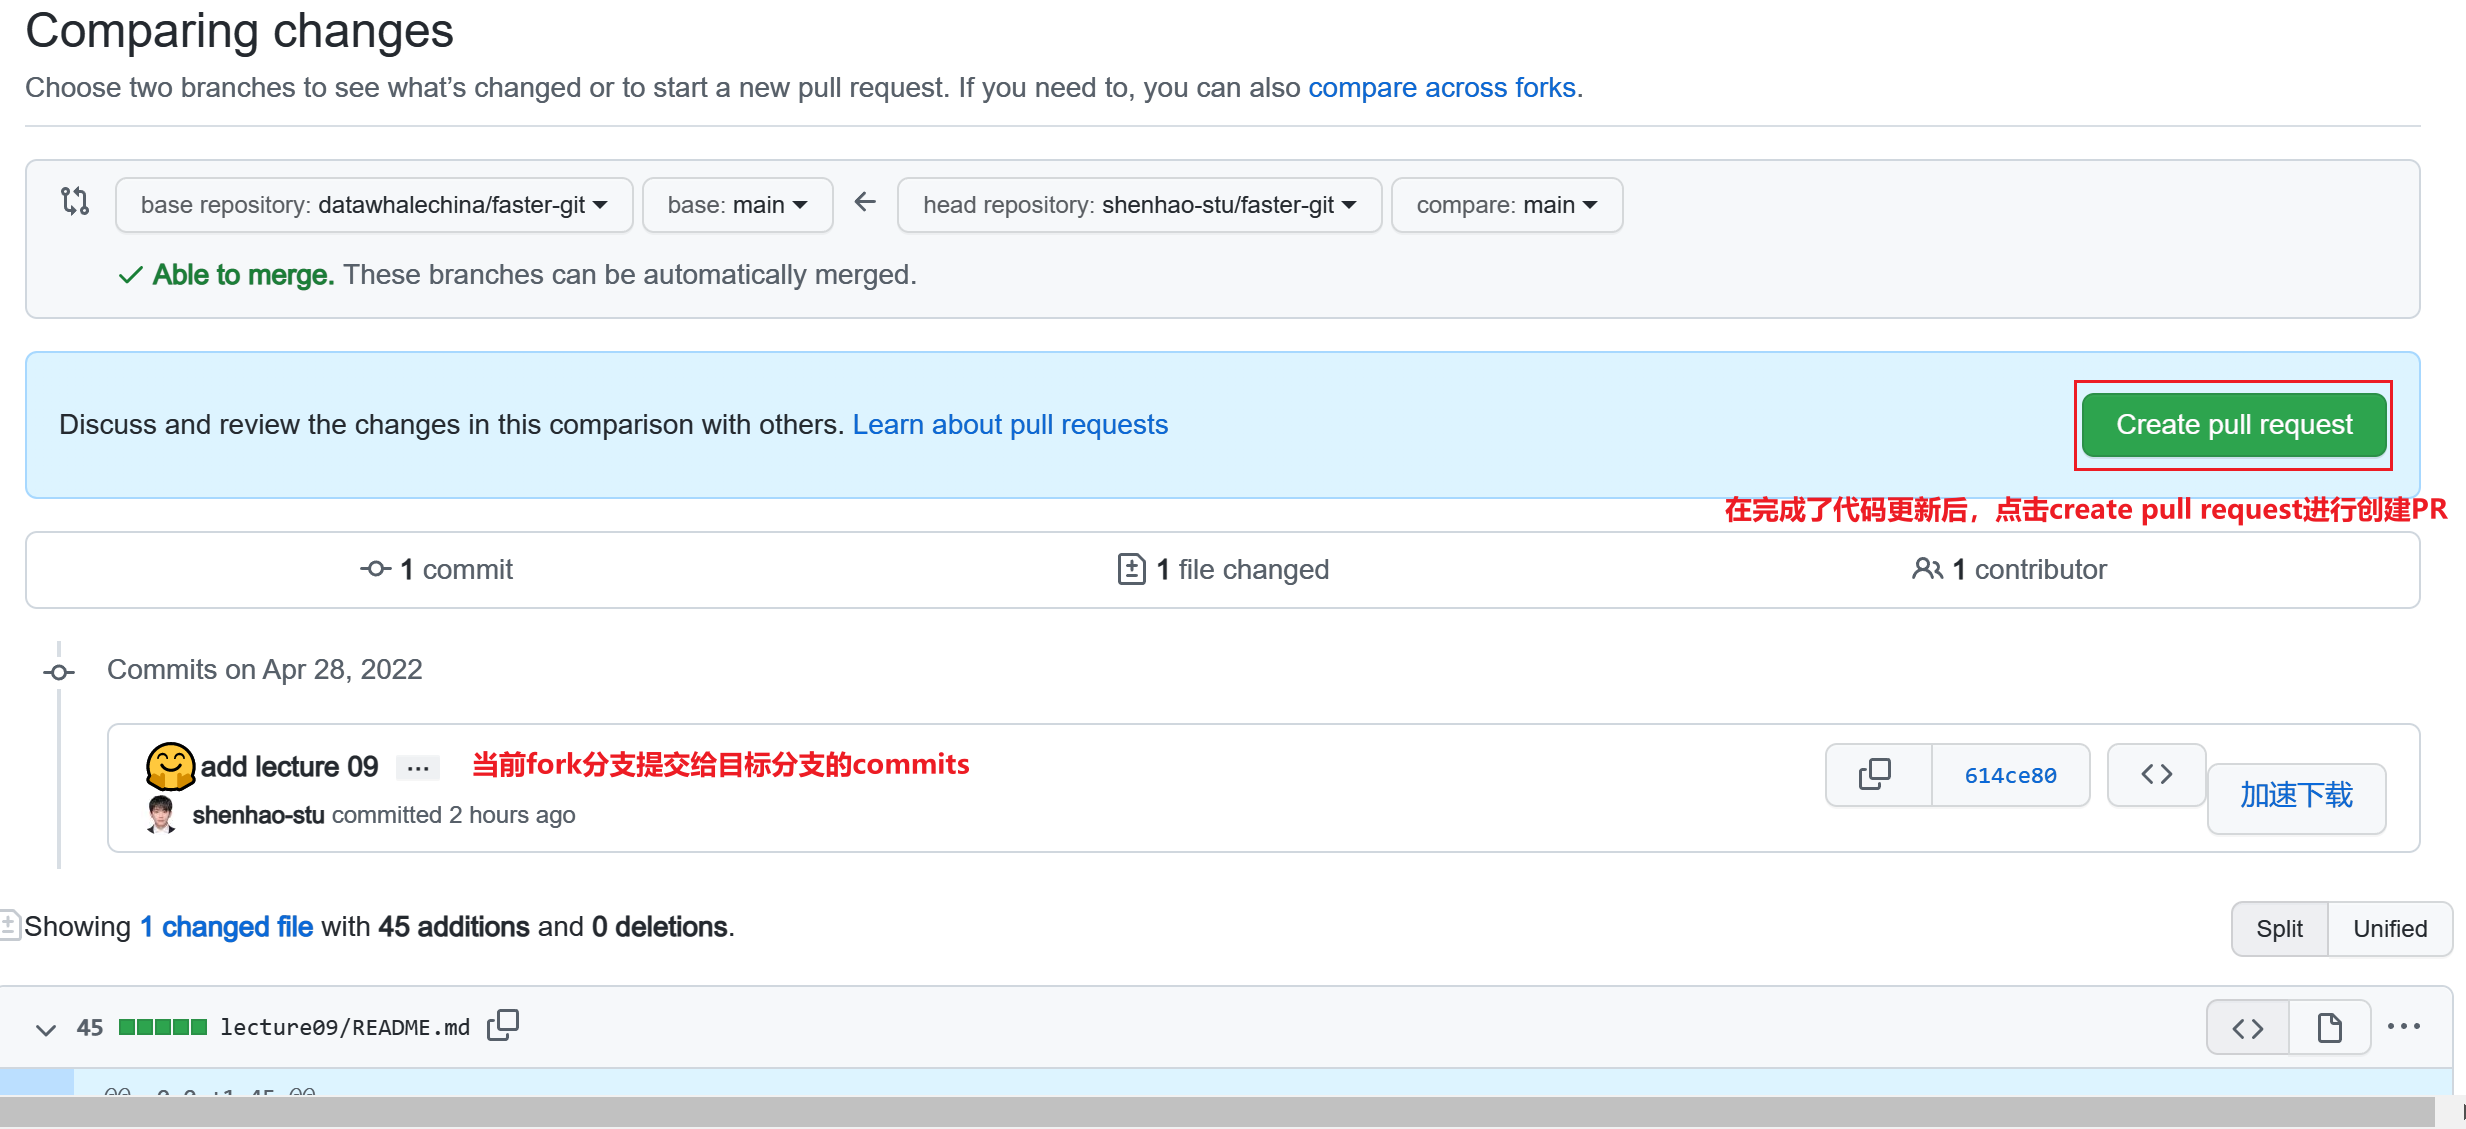
Task: Select the git compare icon near branch selectors
Action: pyautogui.click(x=76, y=203)
